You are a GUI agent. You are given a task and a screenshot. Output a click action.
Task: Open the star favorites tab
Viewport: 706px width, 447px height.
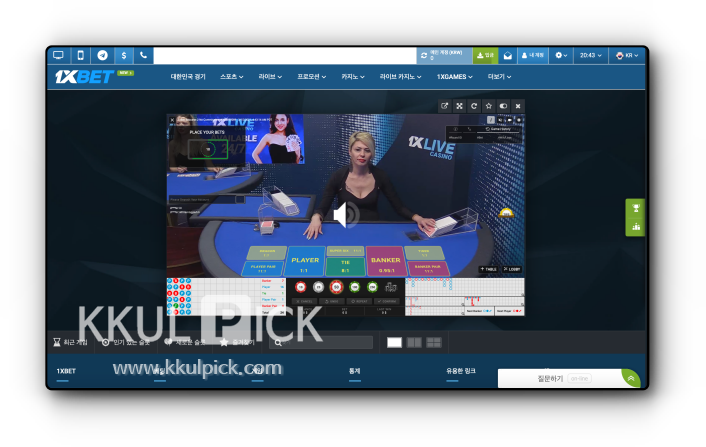[237, 343]
